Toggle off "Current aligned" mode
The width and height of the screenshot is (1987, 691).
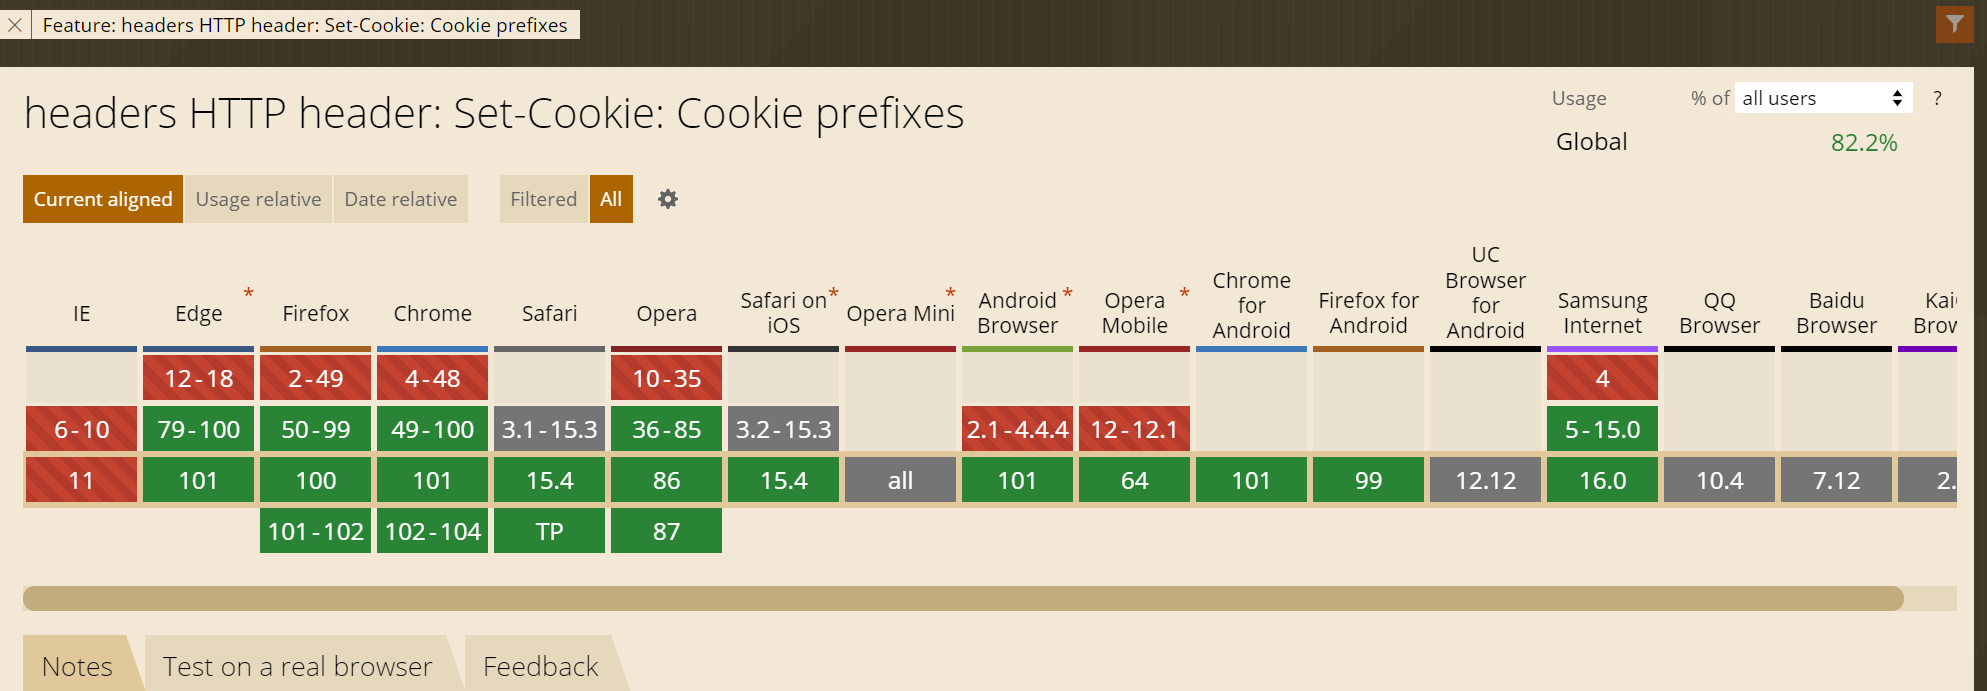tap(102, 199)
